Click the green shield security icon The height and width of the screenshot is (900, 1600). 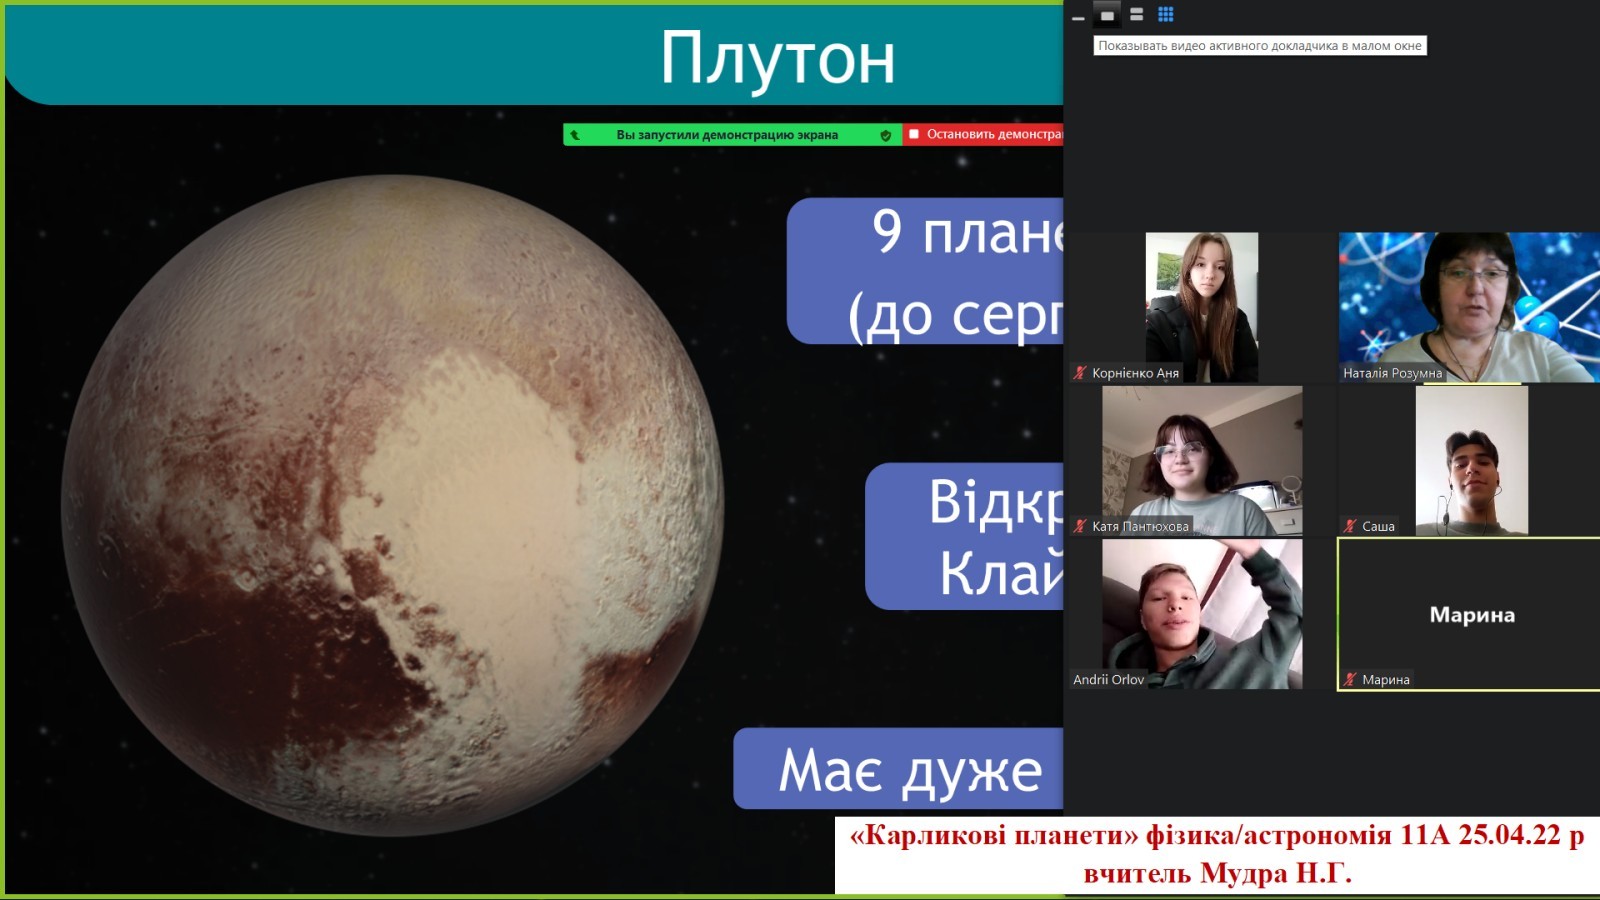point(885,135)
